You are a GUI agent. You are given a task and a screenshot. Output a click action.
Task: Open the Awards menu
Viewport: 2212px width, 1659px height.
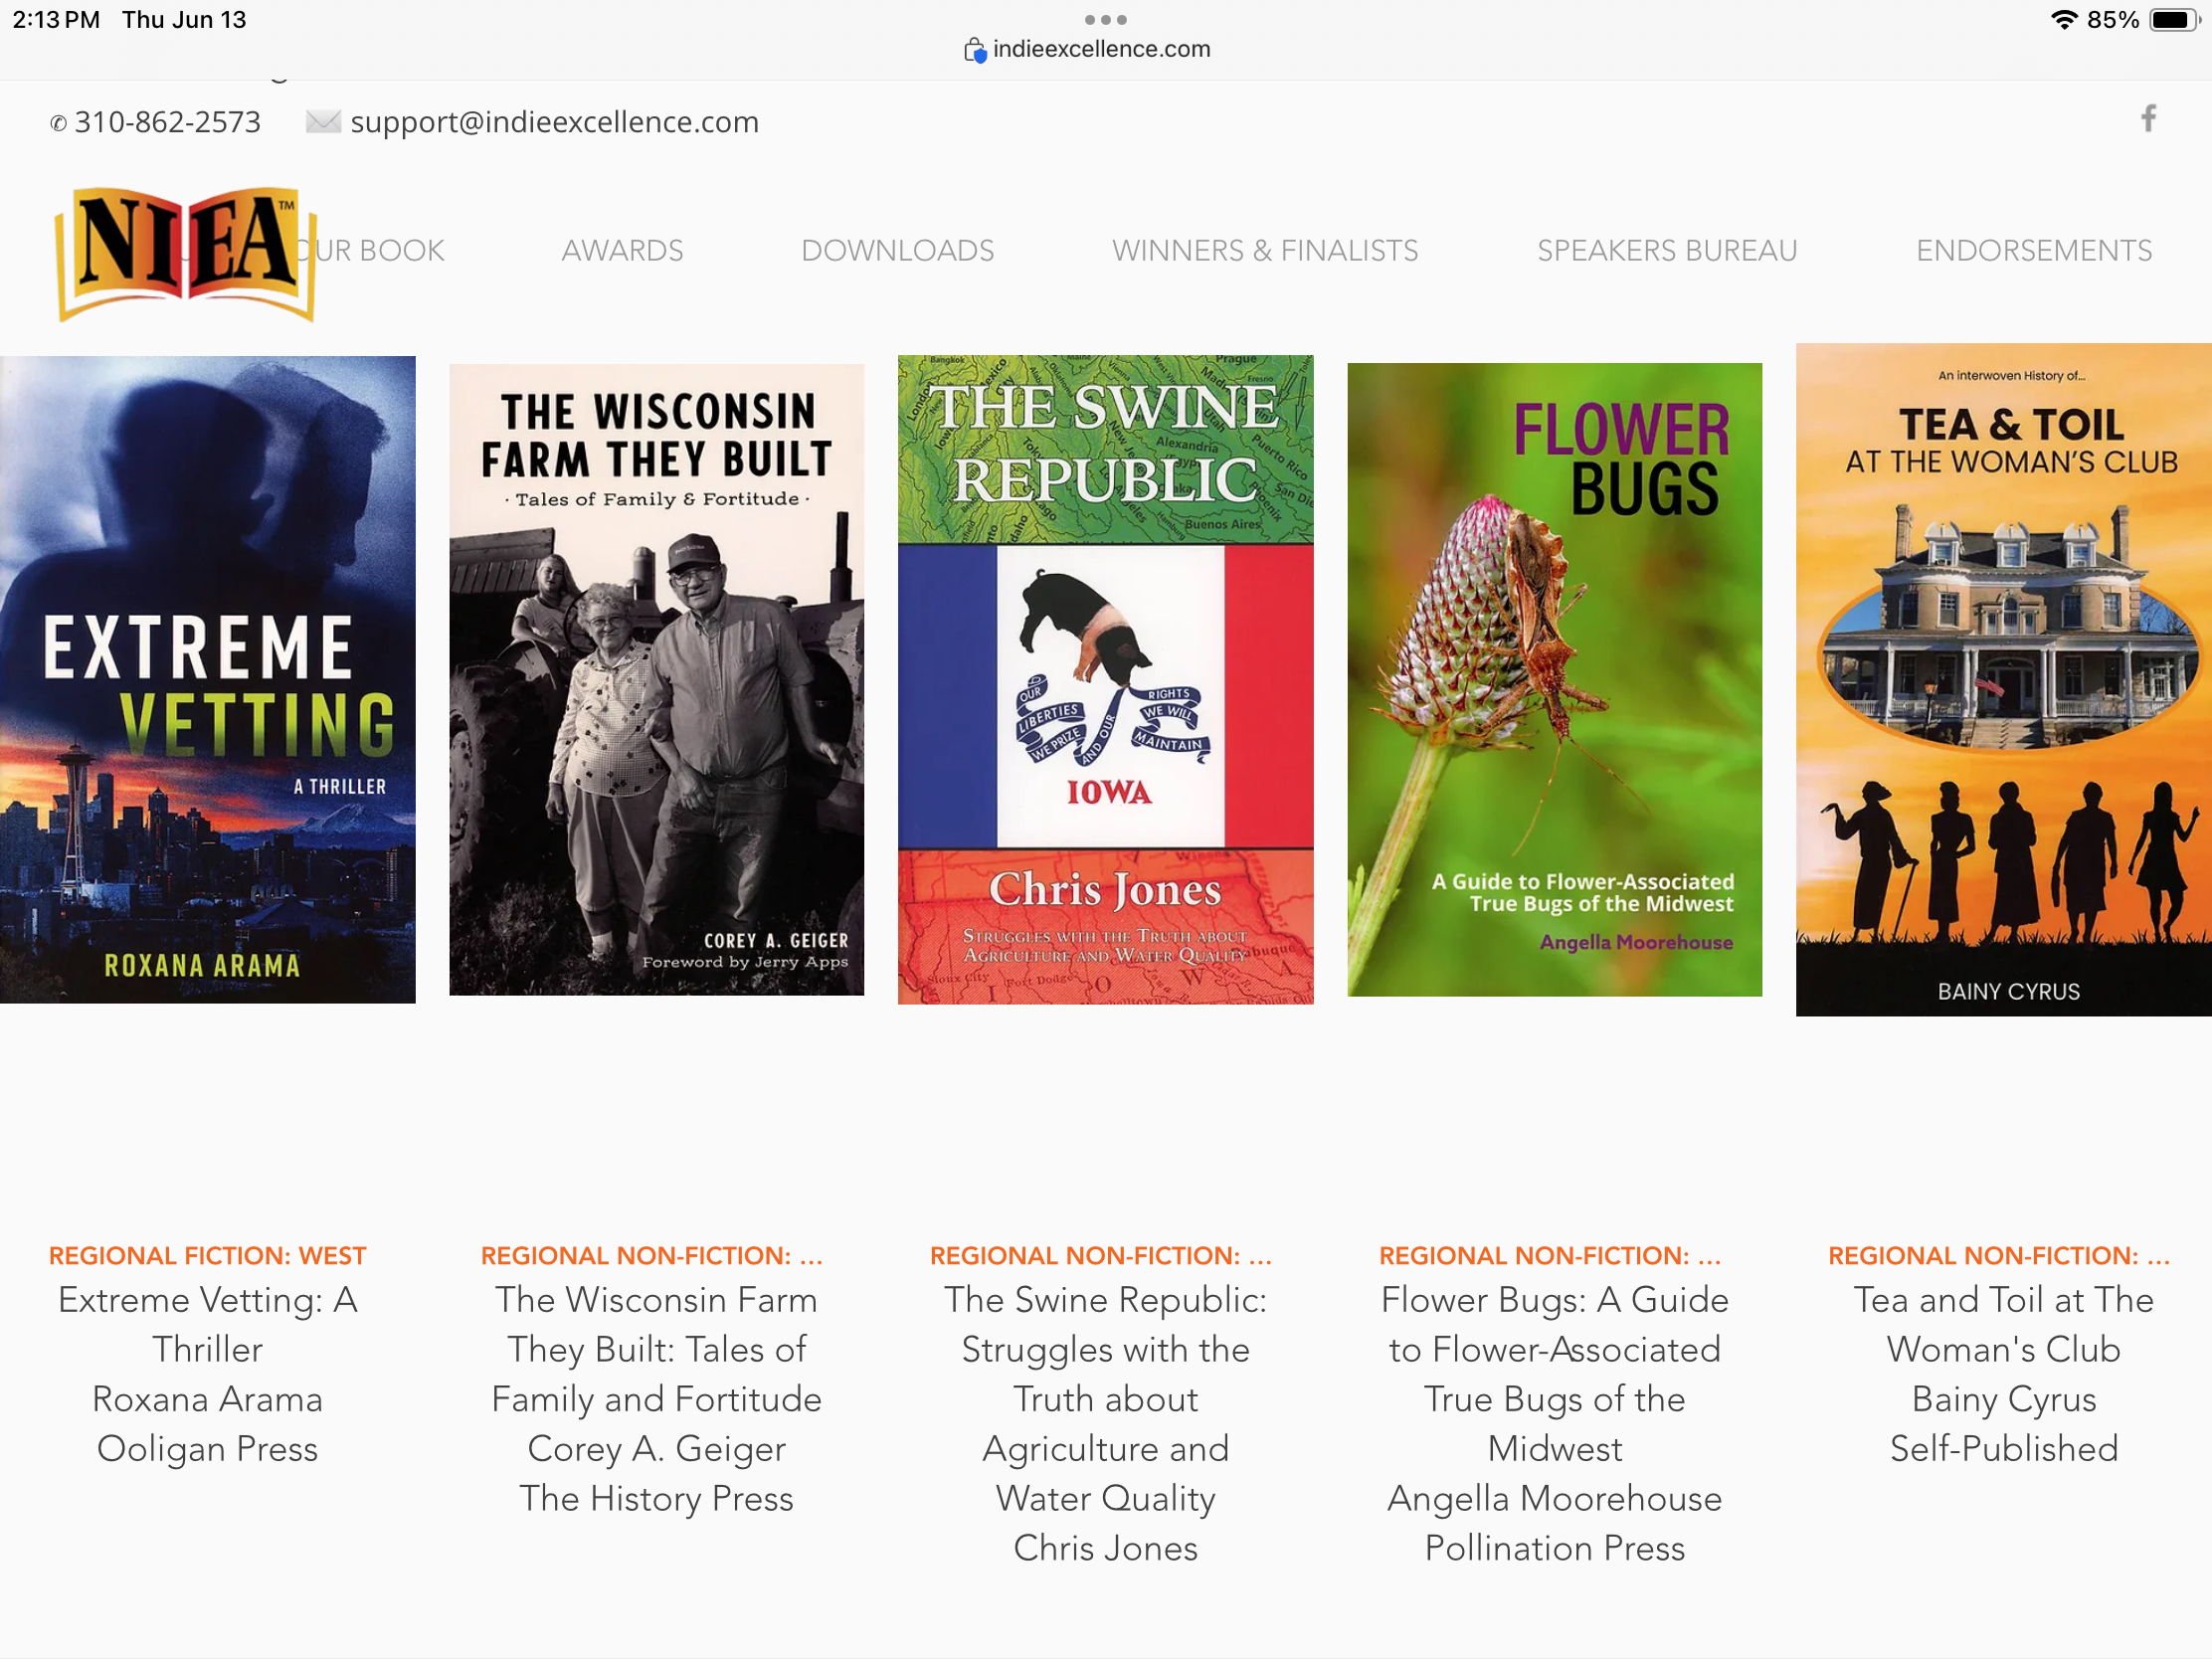click(622, 250)
